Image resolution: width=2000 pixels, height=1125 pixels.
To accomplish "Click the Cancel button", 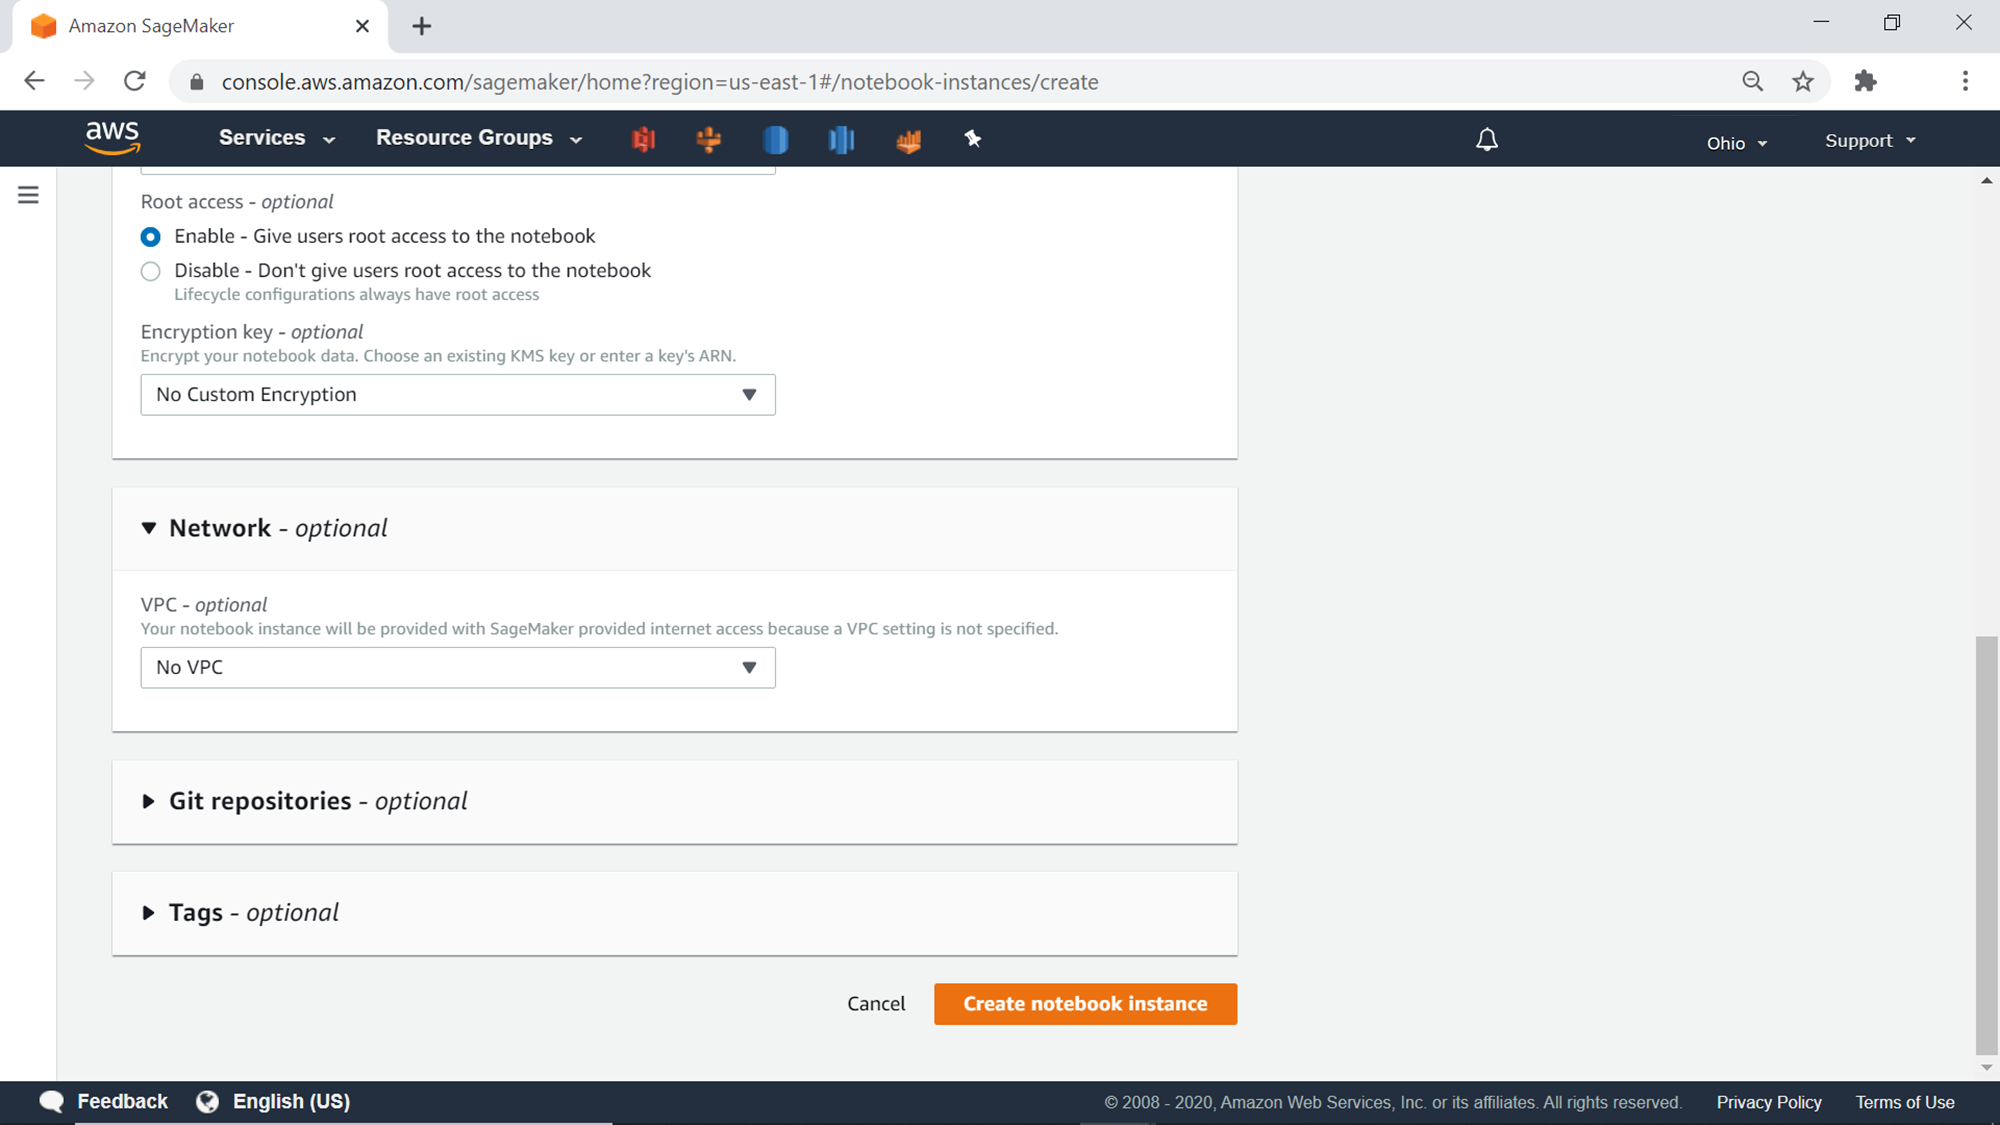I will click(x=876, y=1004).
